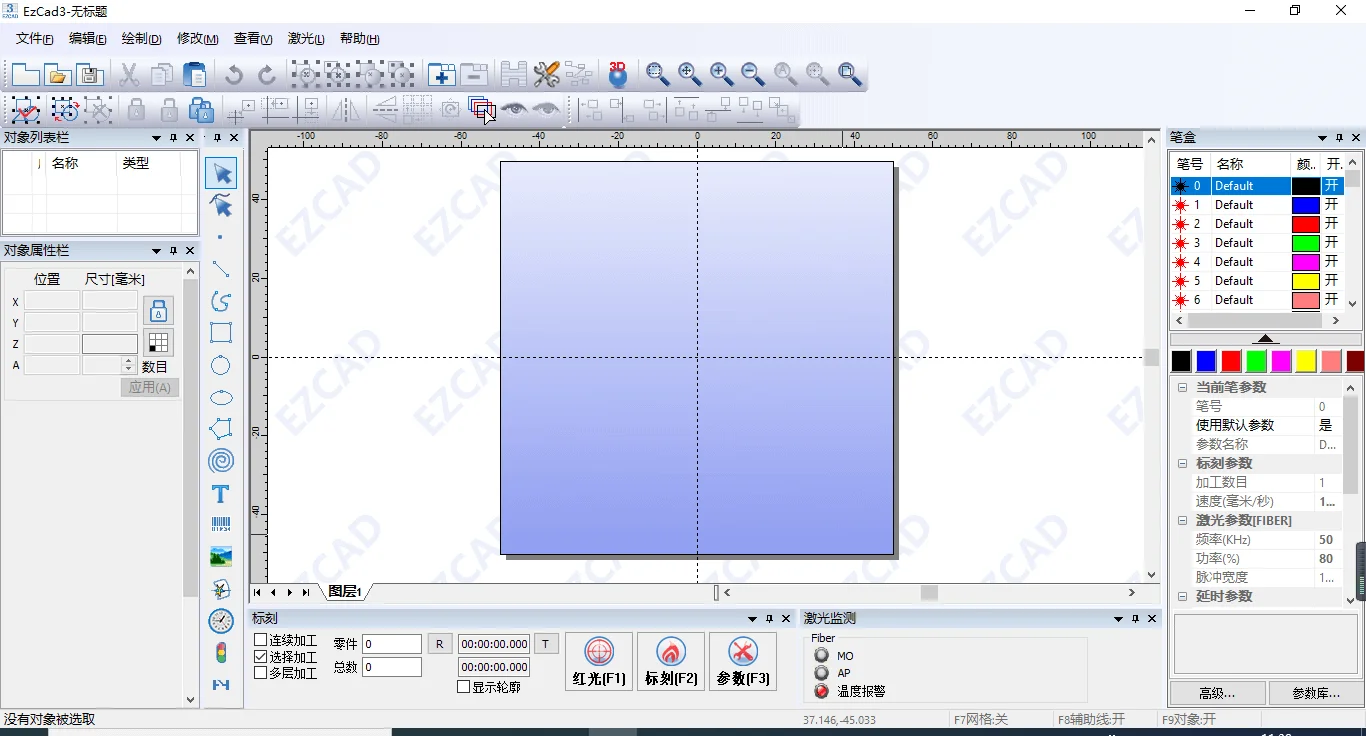1366x736 pixels.
Task: Open the 编辑 menu
Action: tap(88, 39)
